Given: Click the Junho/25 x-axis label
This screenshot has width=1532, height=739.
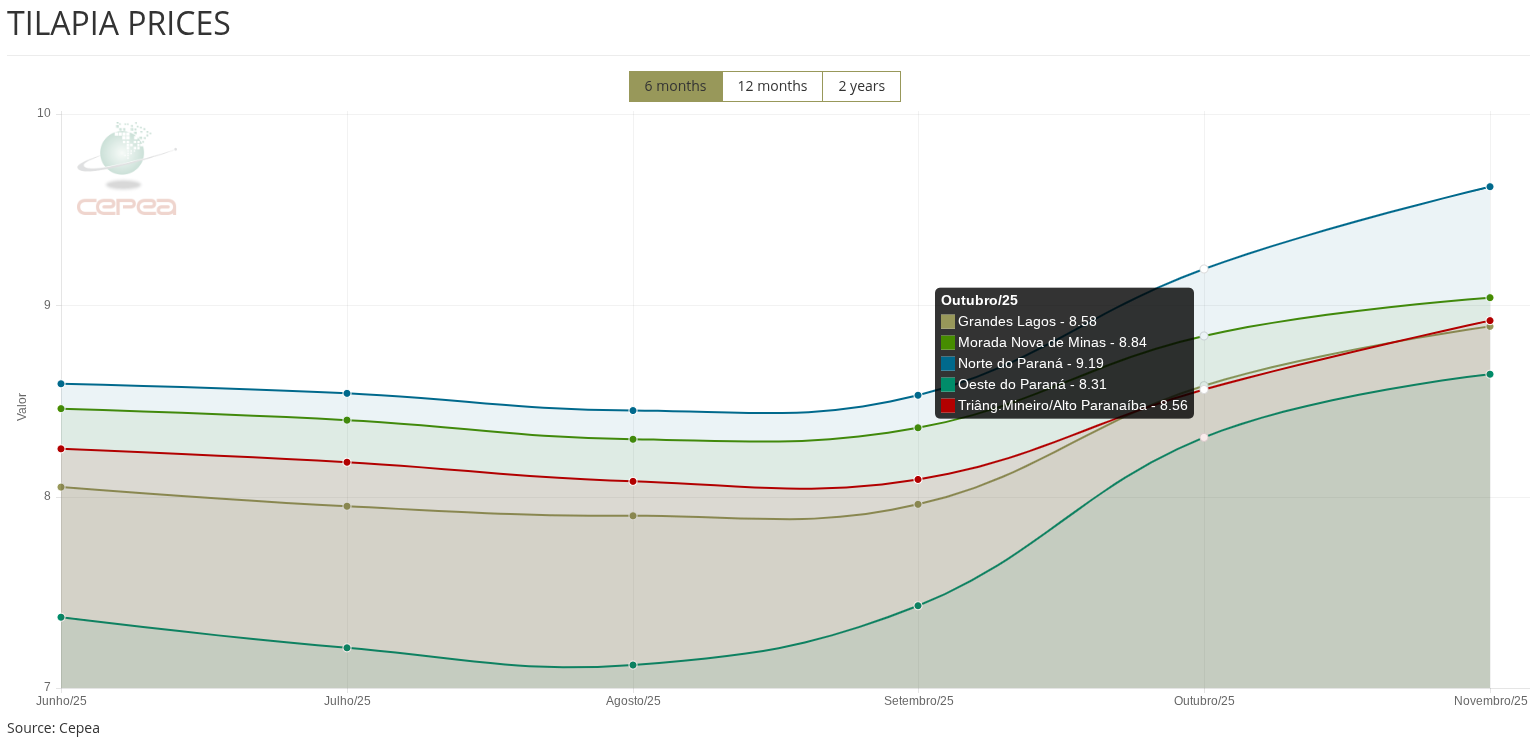Looking at the screenshot, I should pos(62,701).
